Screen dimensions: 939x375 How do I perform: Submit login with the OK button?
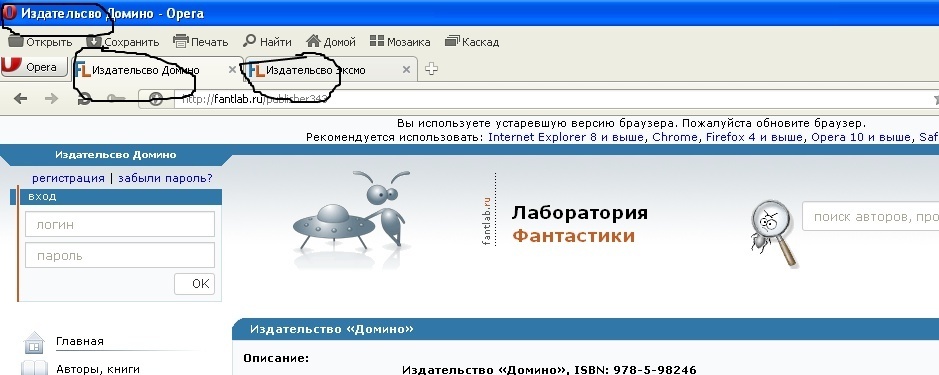[x=195, y=284]
